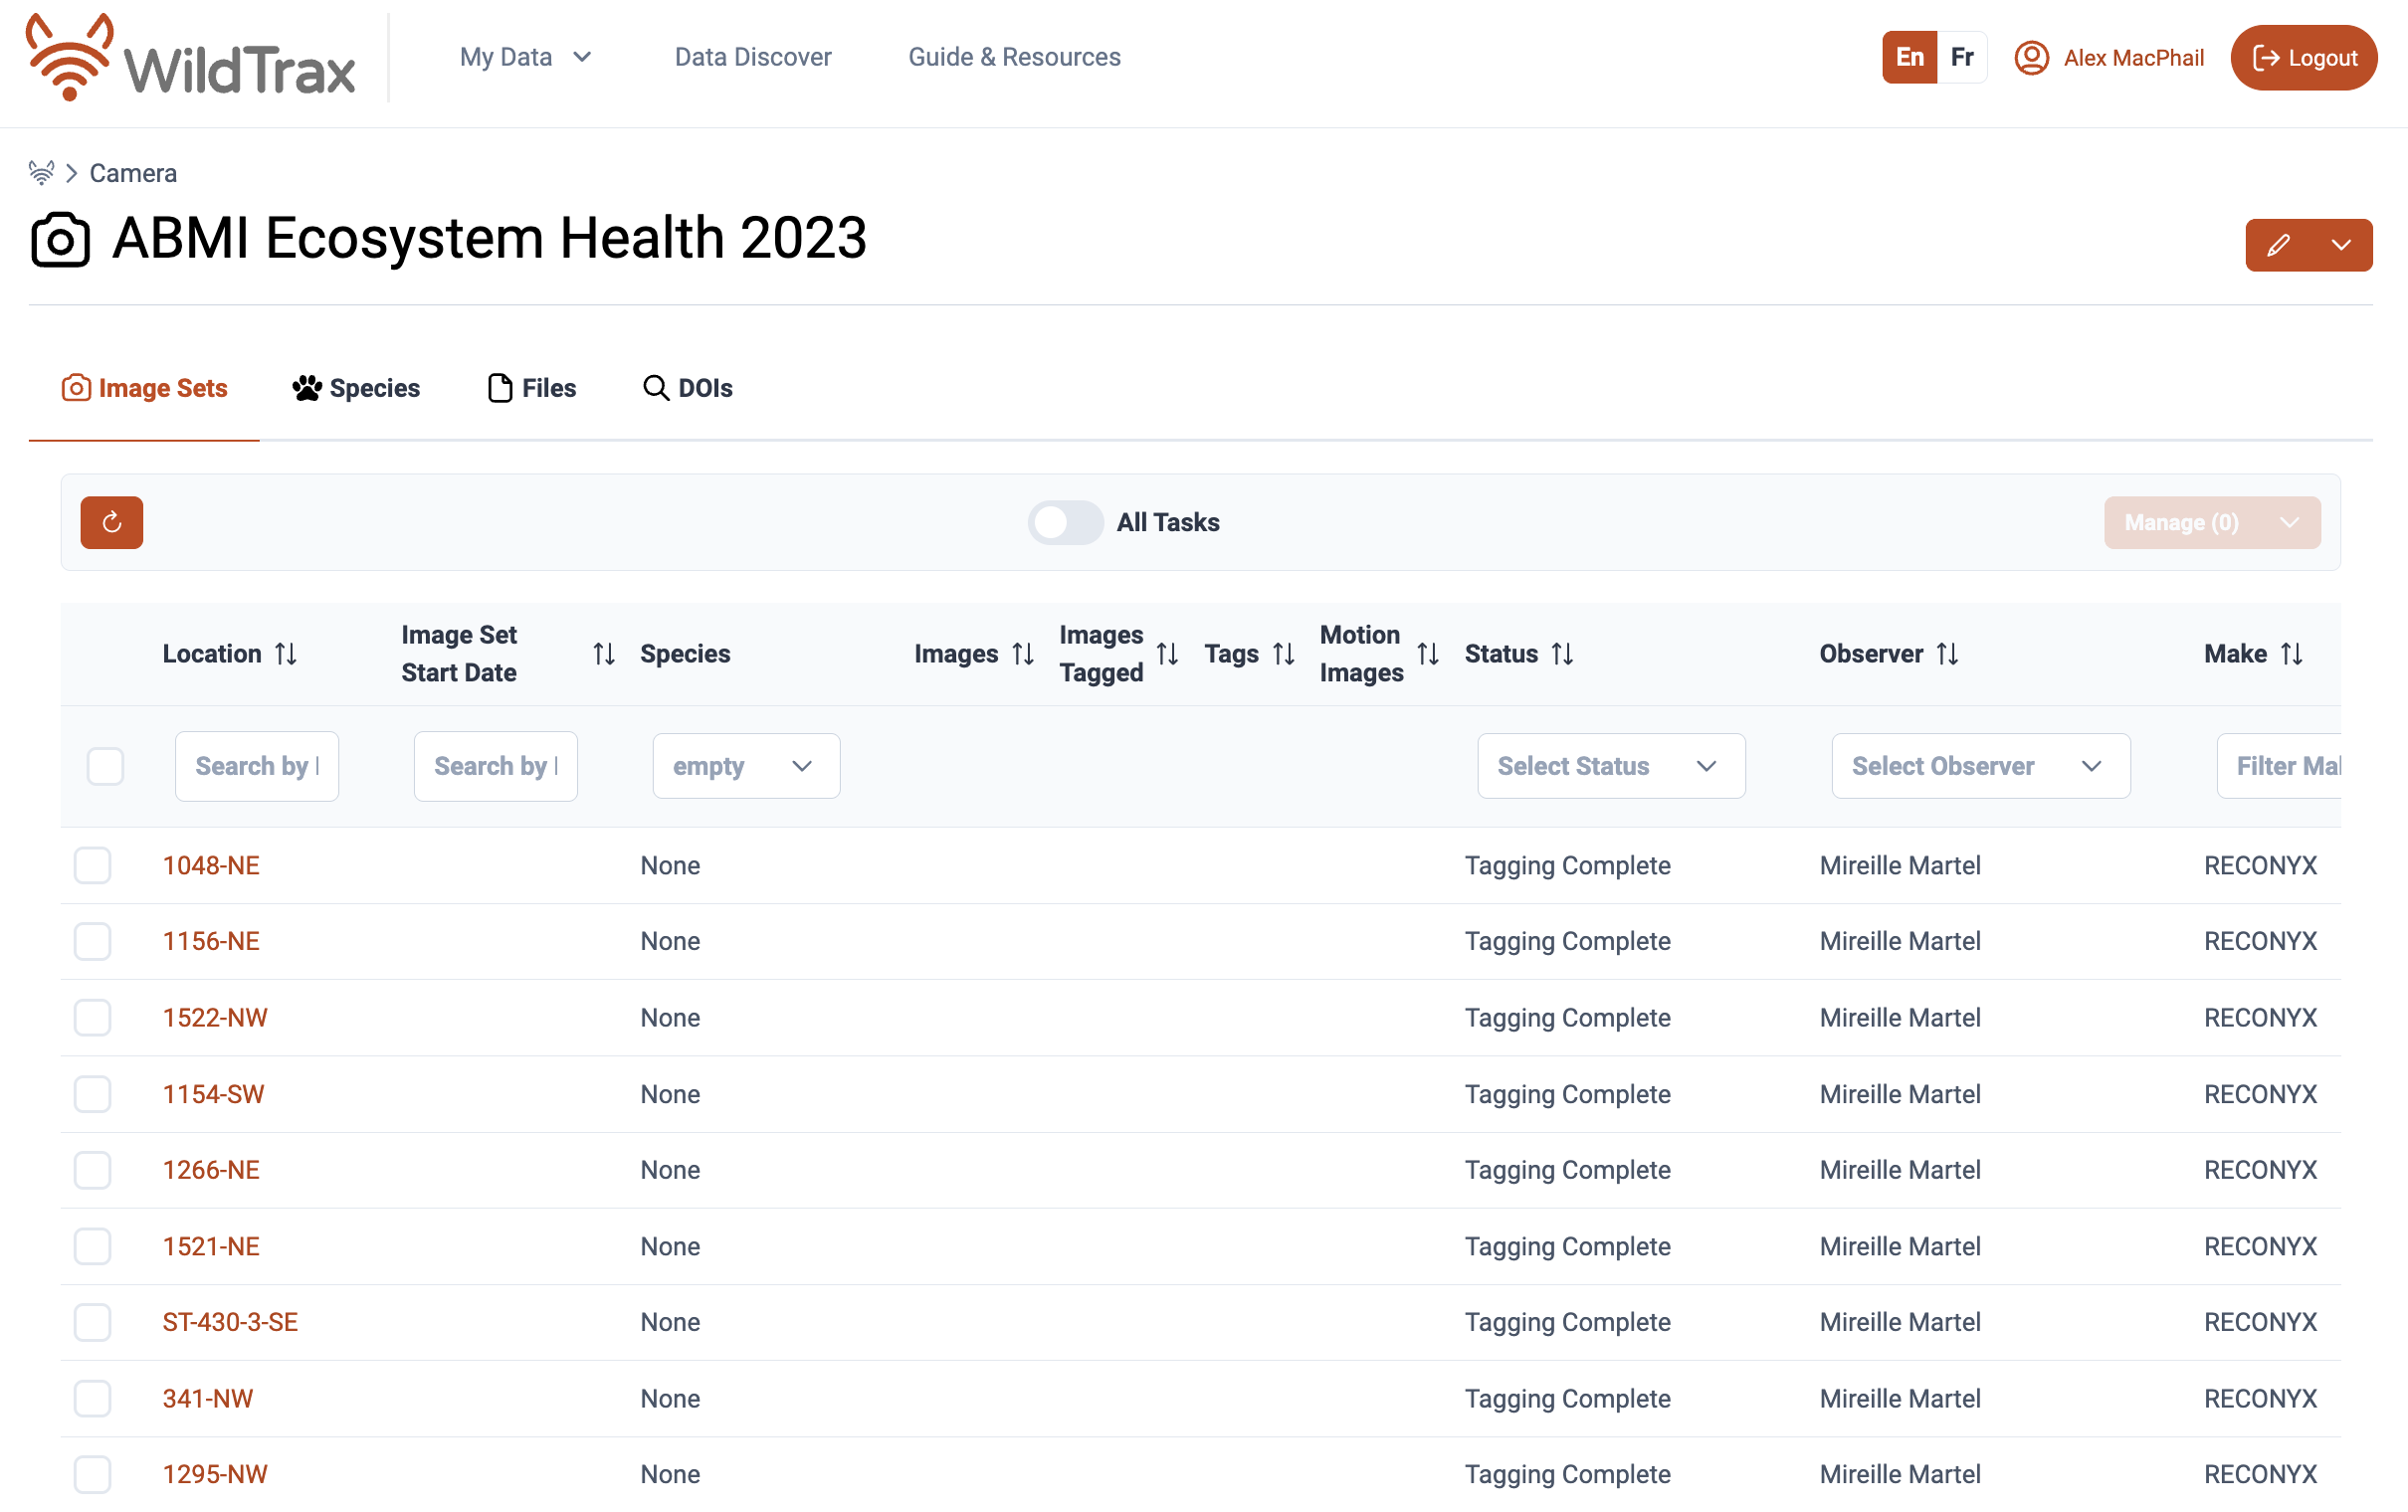Viewport: 2408px width, 1512px height.
Task: Sort table by Status arrows
Action: point(1562,654)
